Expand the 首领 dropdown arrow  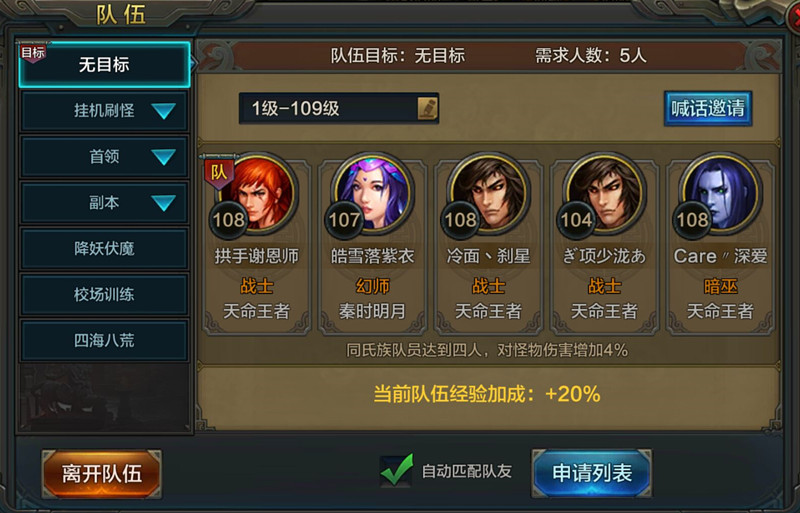point(163,157)
